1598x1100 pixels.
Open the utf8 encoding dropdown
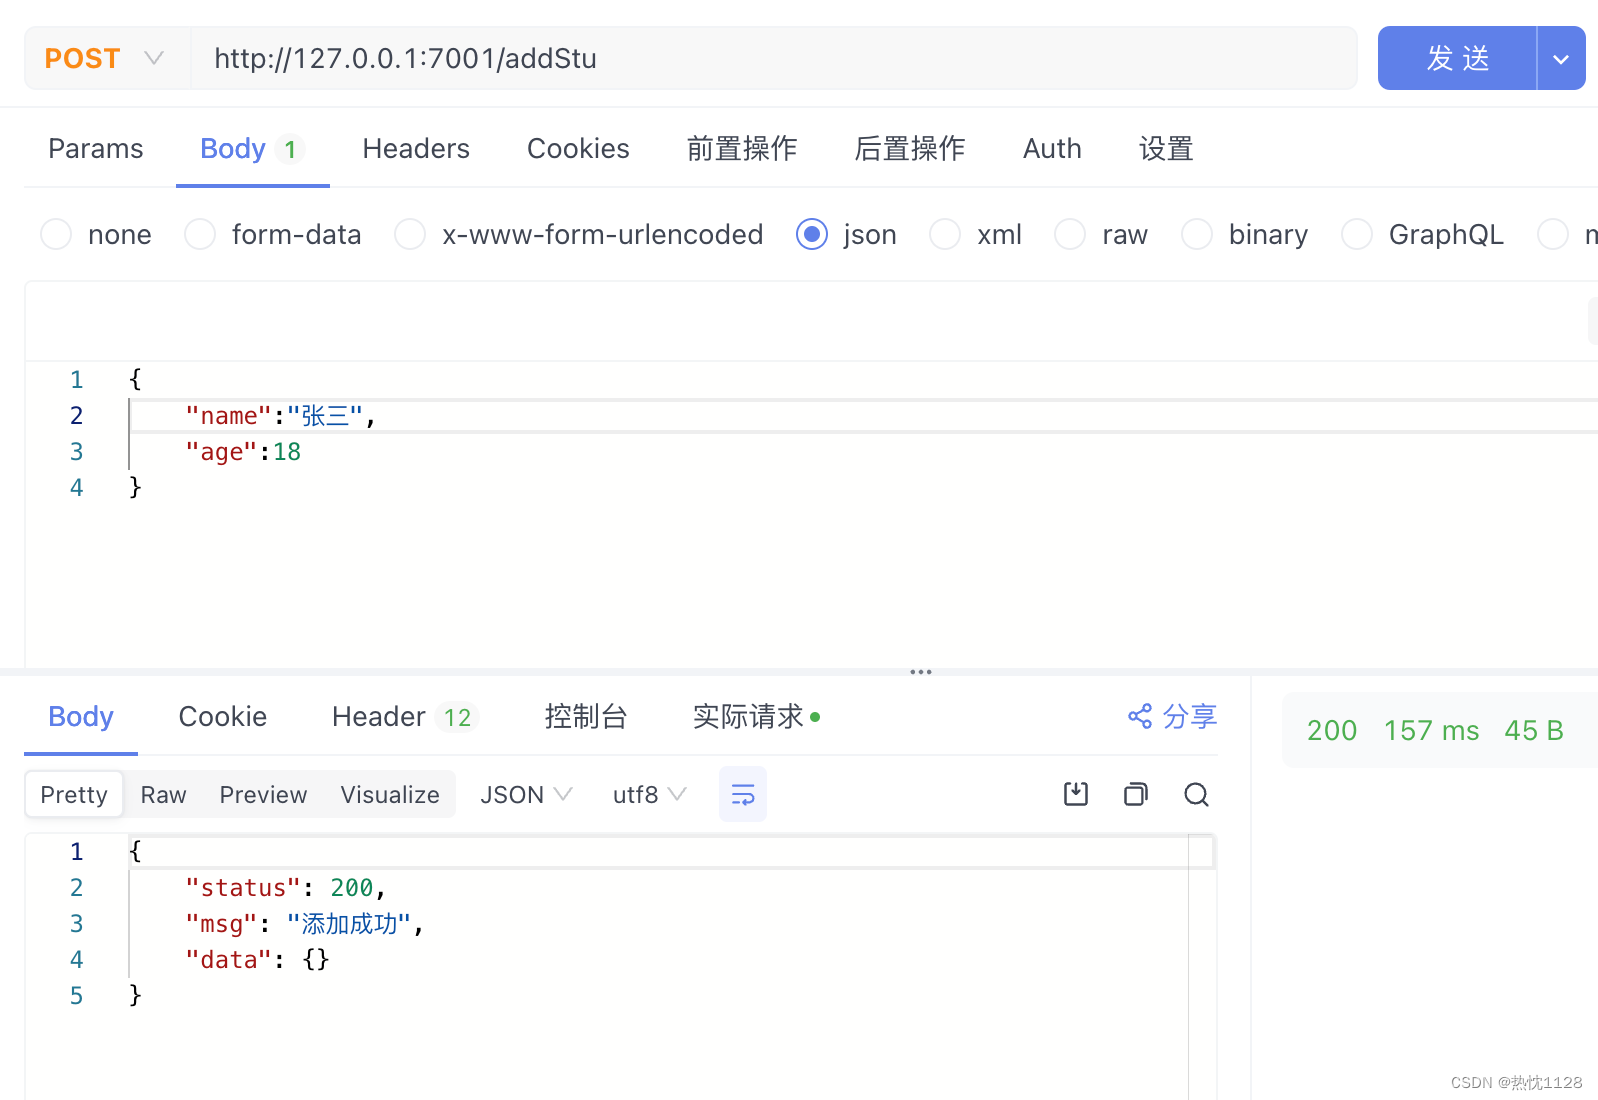[x=650, y=794]
